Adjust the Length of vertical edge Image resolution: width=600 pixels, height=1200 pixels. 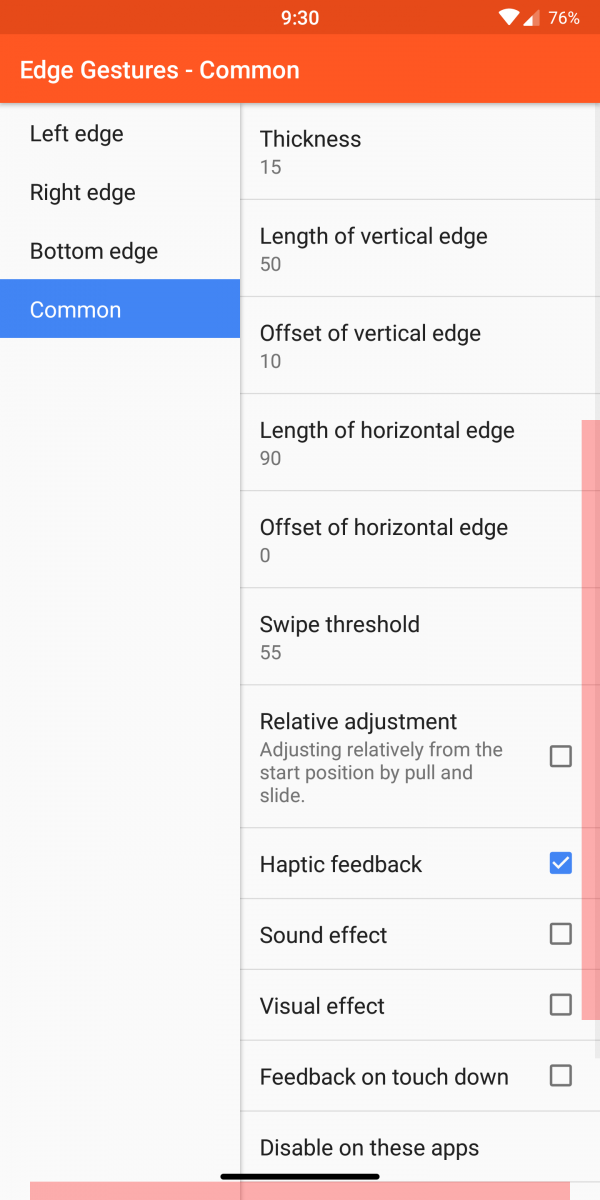[x=400, y=248]
